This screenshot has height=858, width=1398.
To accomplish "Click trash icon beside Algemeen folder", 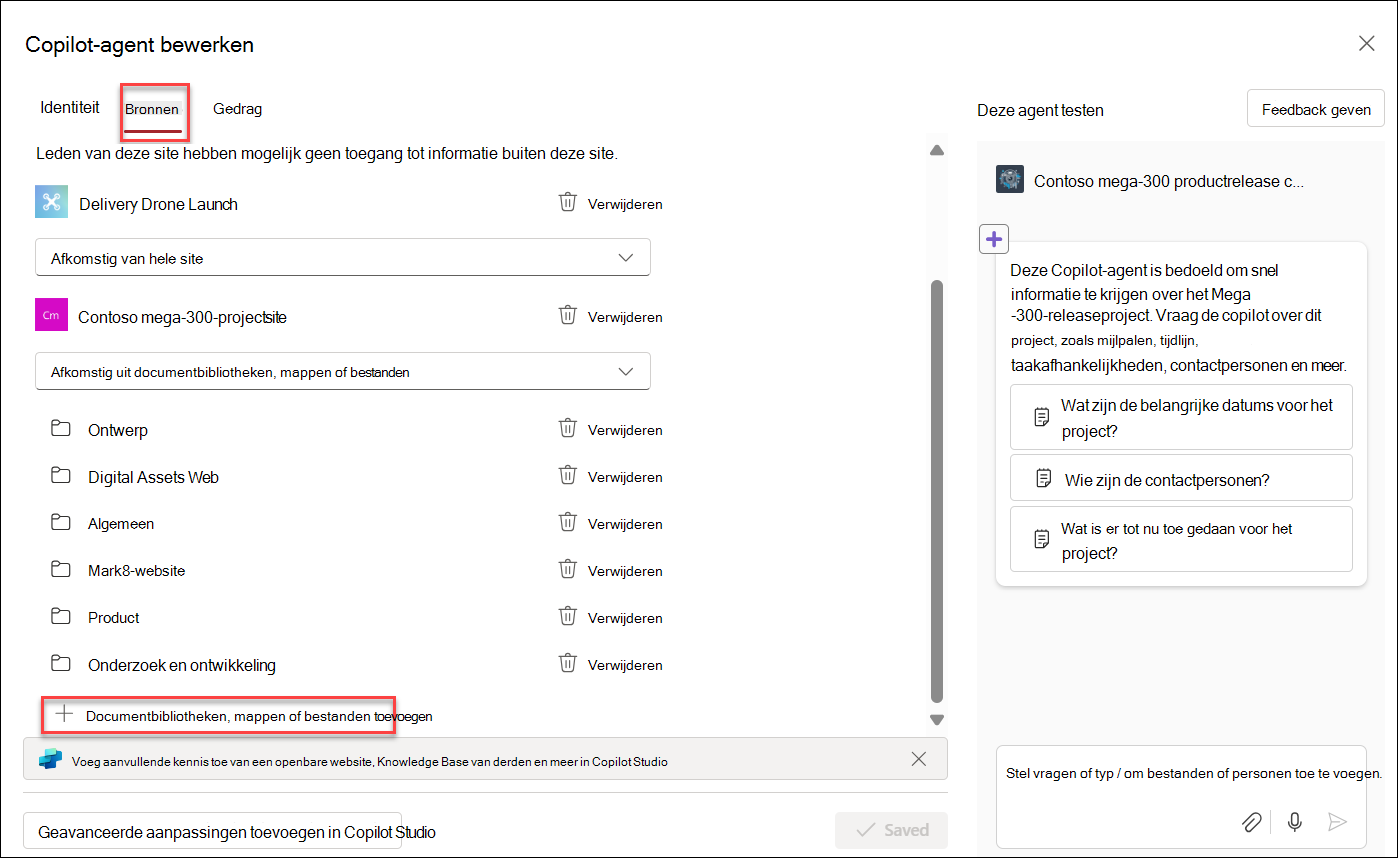I will 567,523.
